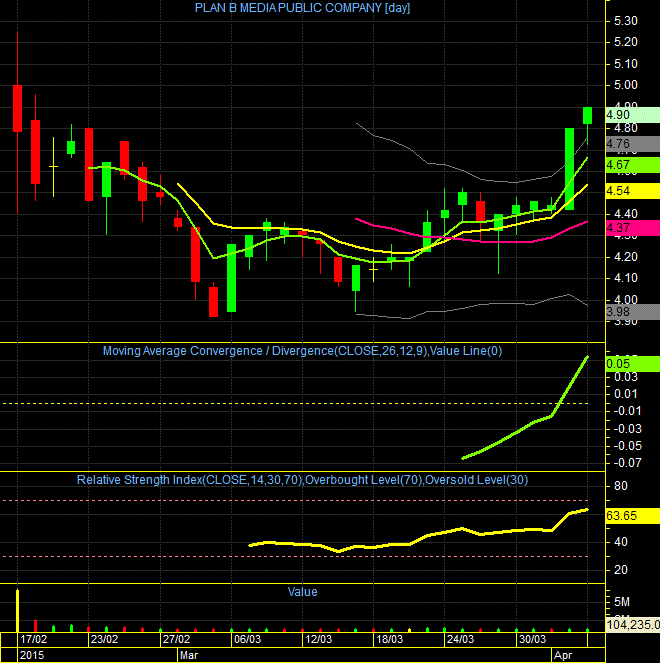Click the latest green candlestick near 4.90
The height and width of the screenshot is (663, 660).
tap(587, 115)
